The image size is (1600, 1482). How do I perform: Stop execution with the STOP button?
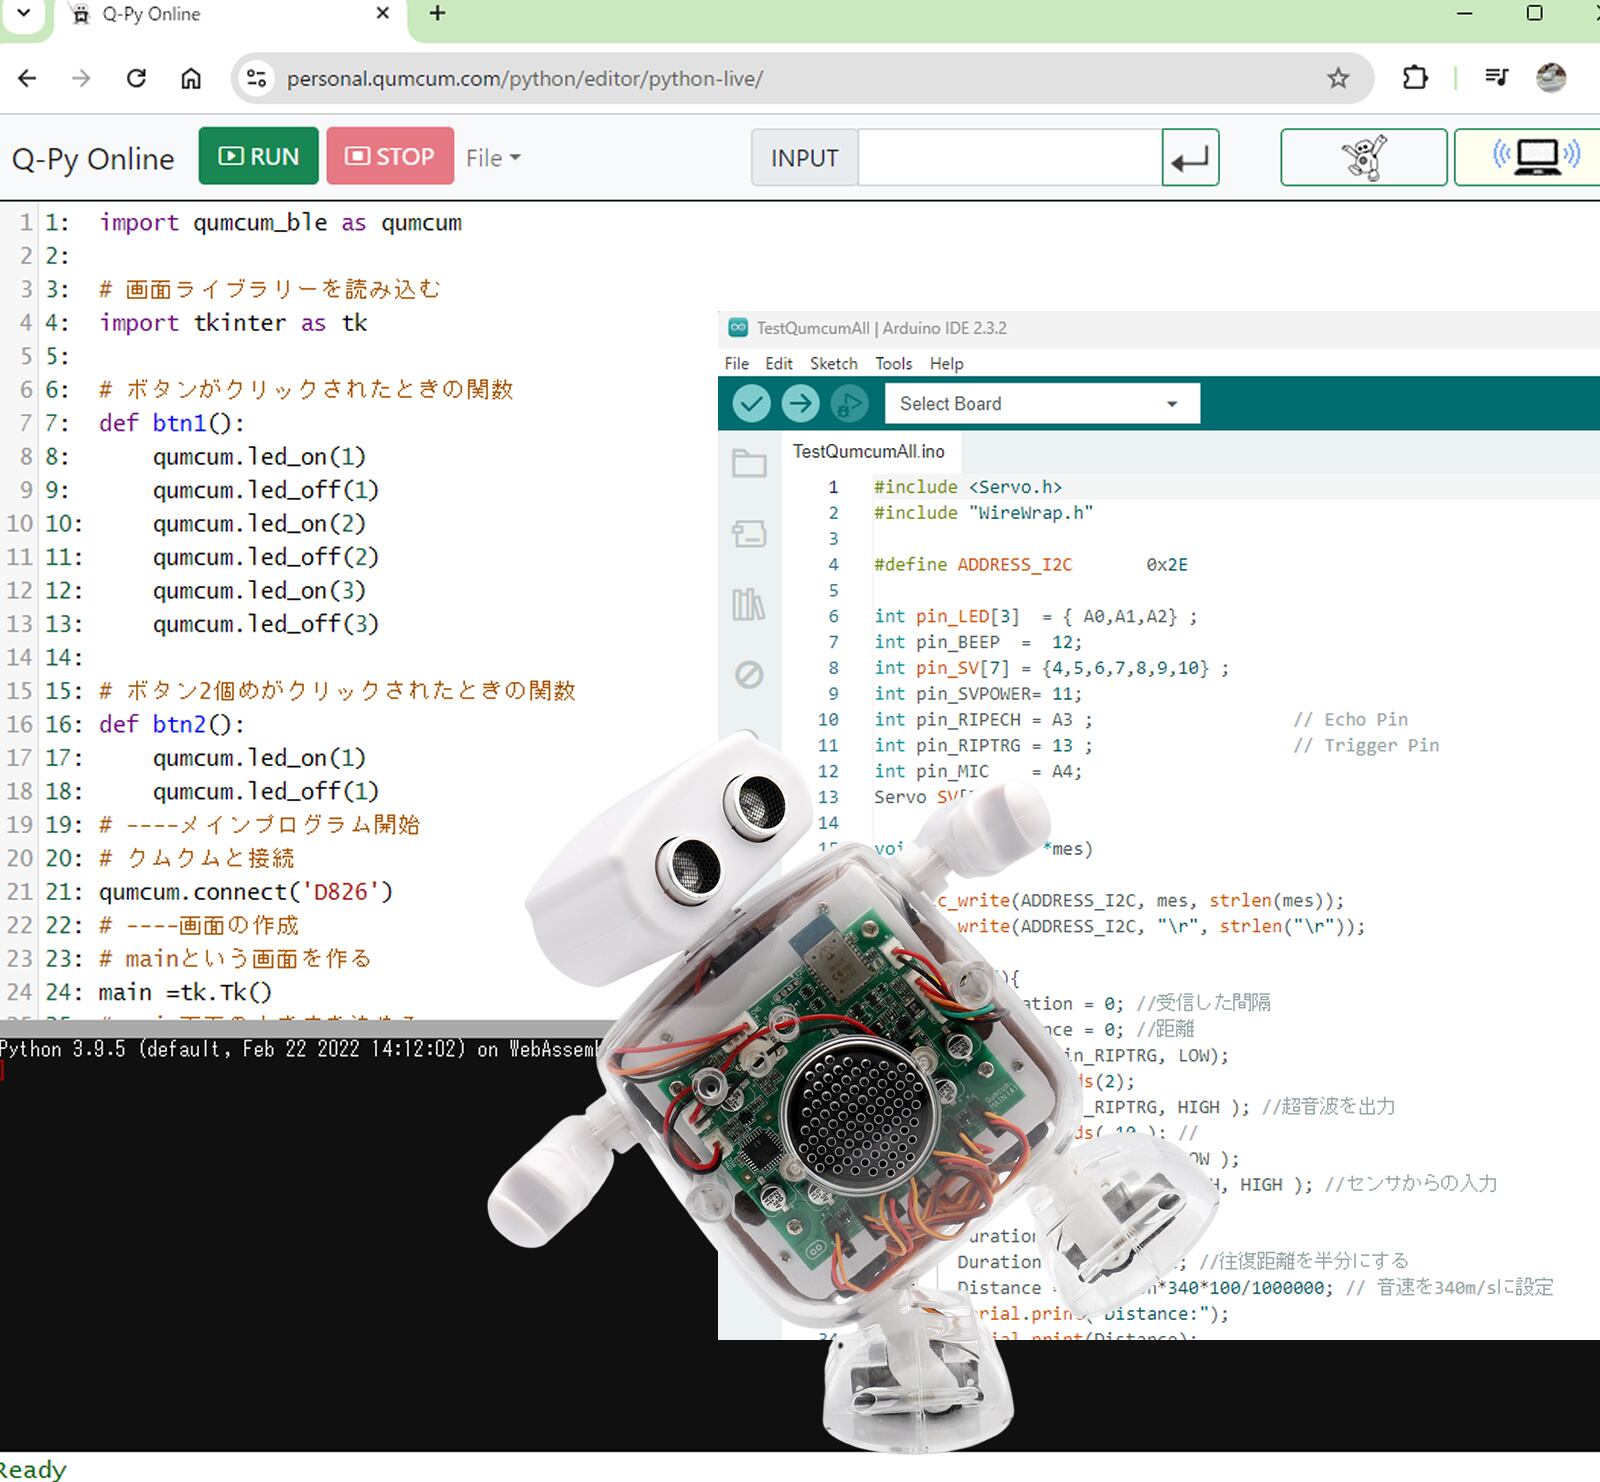click(x=390, y=156)
